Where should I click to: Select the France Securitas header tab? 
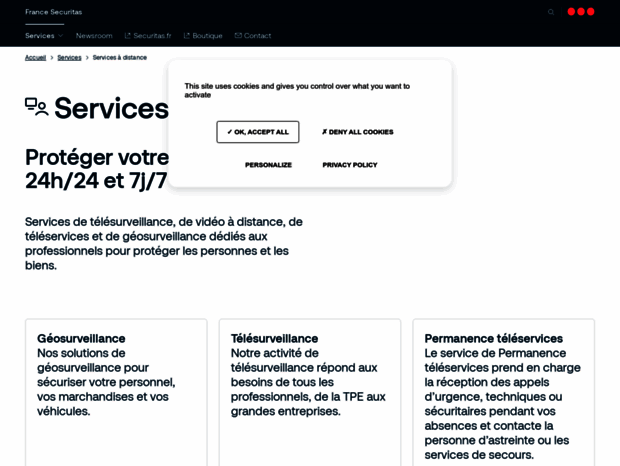[53, 12]
